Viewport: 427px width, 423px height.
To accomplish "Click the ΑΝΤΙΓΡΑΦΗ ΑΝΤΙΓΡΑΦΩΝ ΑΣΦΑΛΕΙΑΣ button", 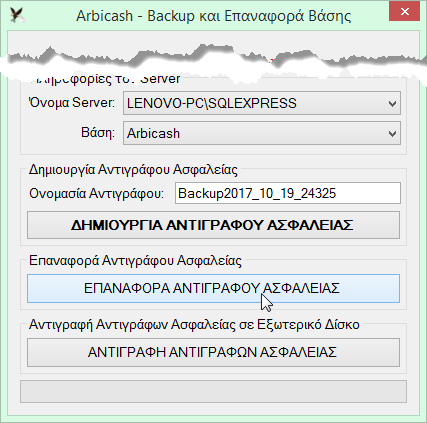I will click(213, 352).
